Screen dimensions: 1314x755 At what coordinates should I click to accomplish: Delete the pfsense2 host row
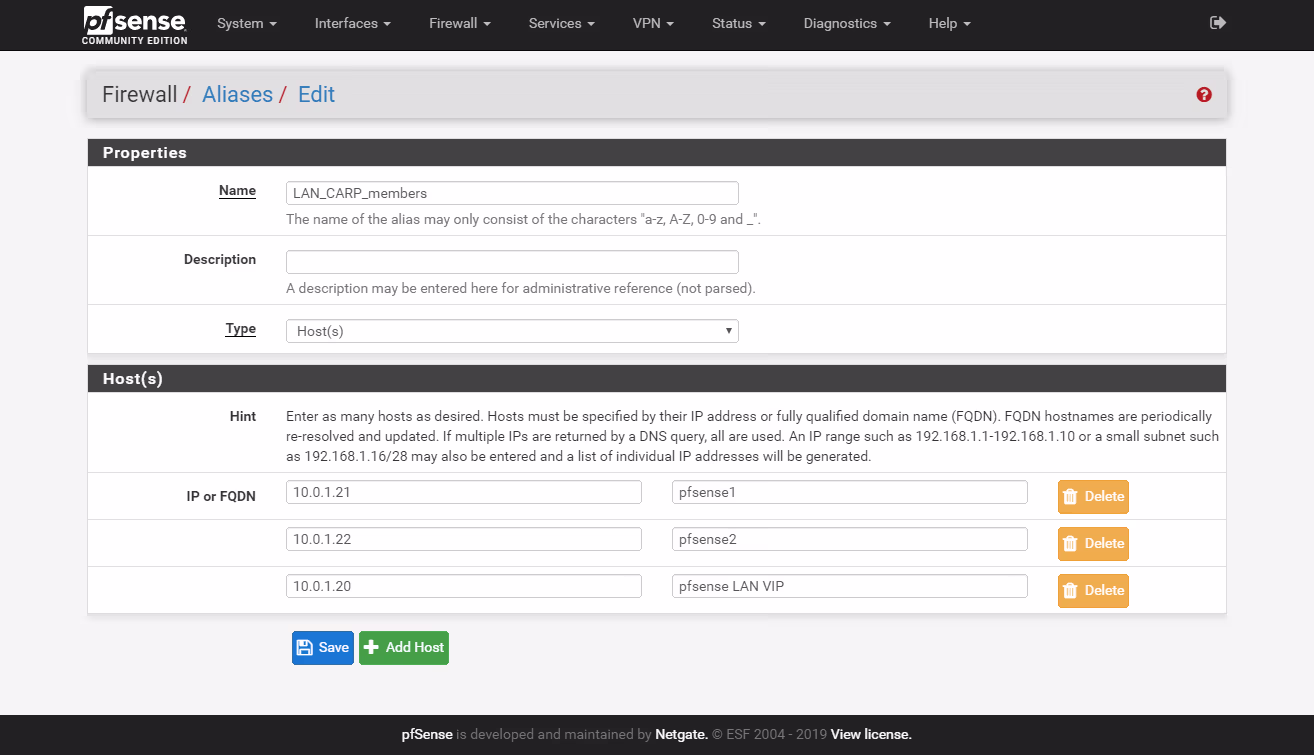coord(1093,544)
